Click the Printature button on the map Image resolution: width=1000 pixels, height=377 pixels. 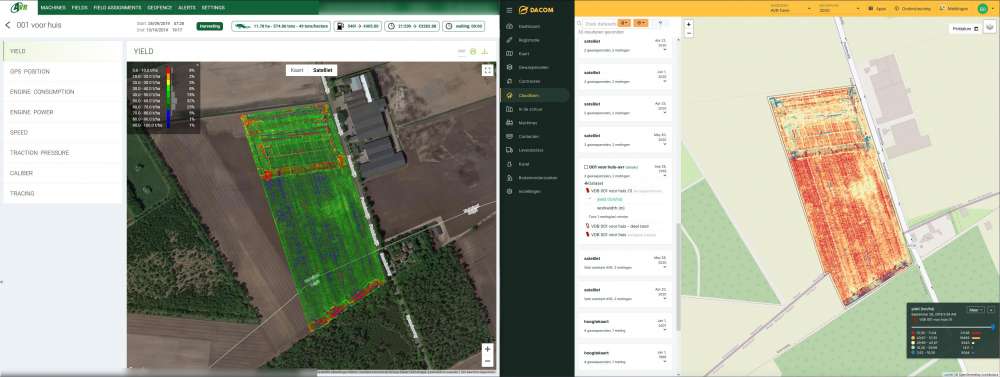(965, 29)
